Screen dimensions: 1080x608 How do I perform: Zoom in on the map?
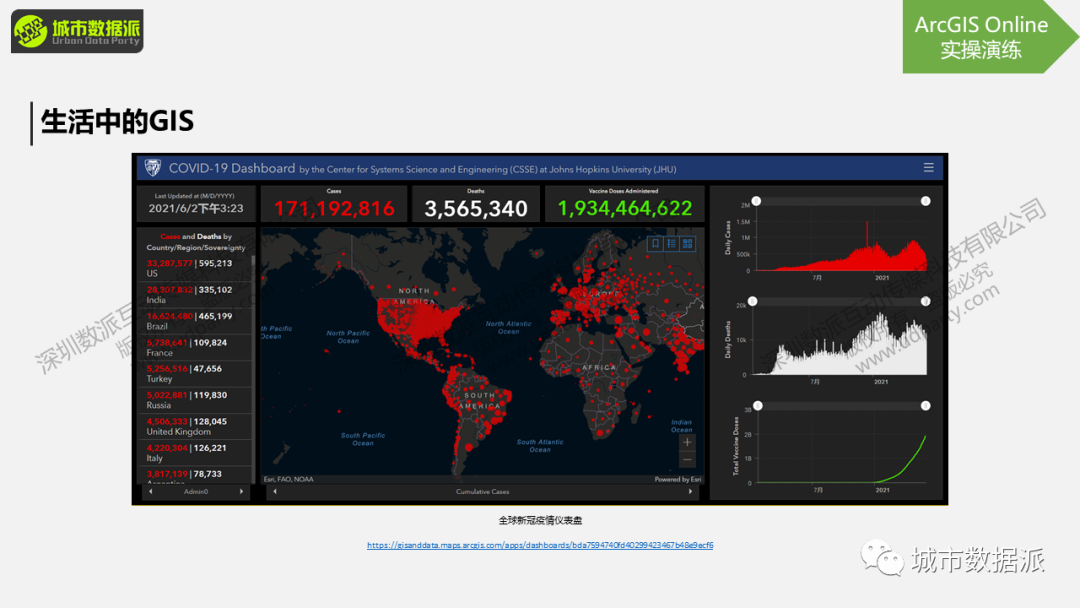click(x=687, y=442)
